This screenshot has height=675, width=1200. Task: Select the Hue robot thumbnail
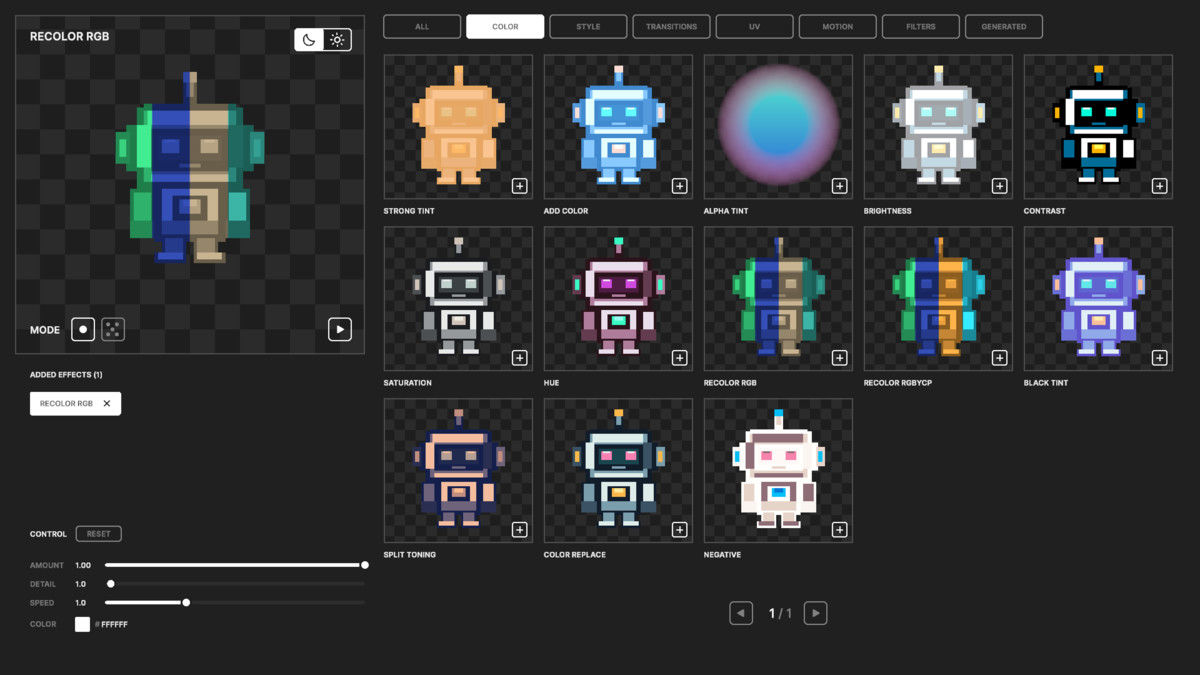[x=618, y=298]
